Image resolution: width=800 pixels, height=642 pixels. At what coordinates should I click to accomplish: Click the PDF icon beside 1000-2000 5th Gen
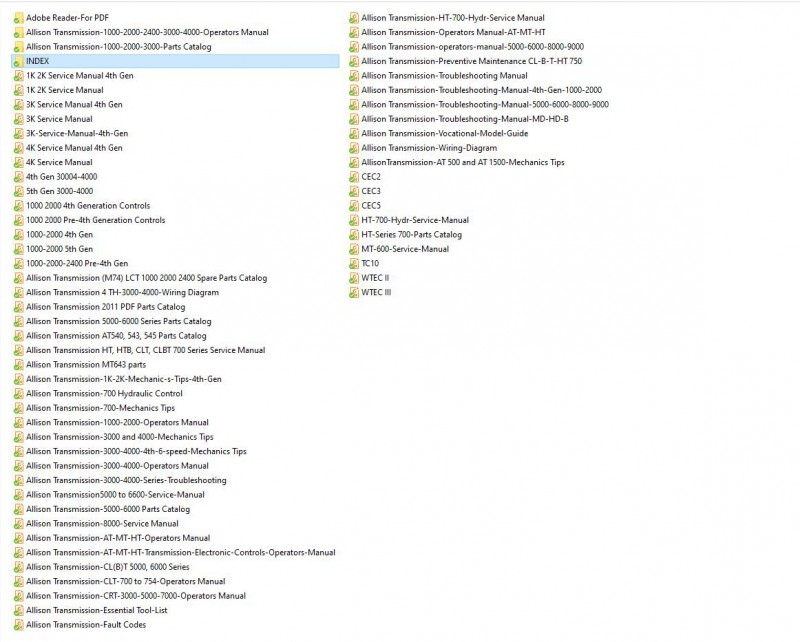18,249
